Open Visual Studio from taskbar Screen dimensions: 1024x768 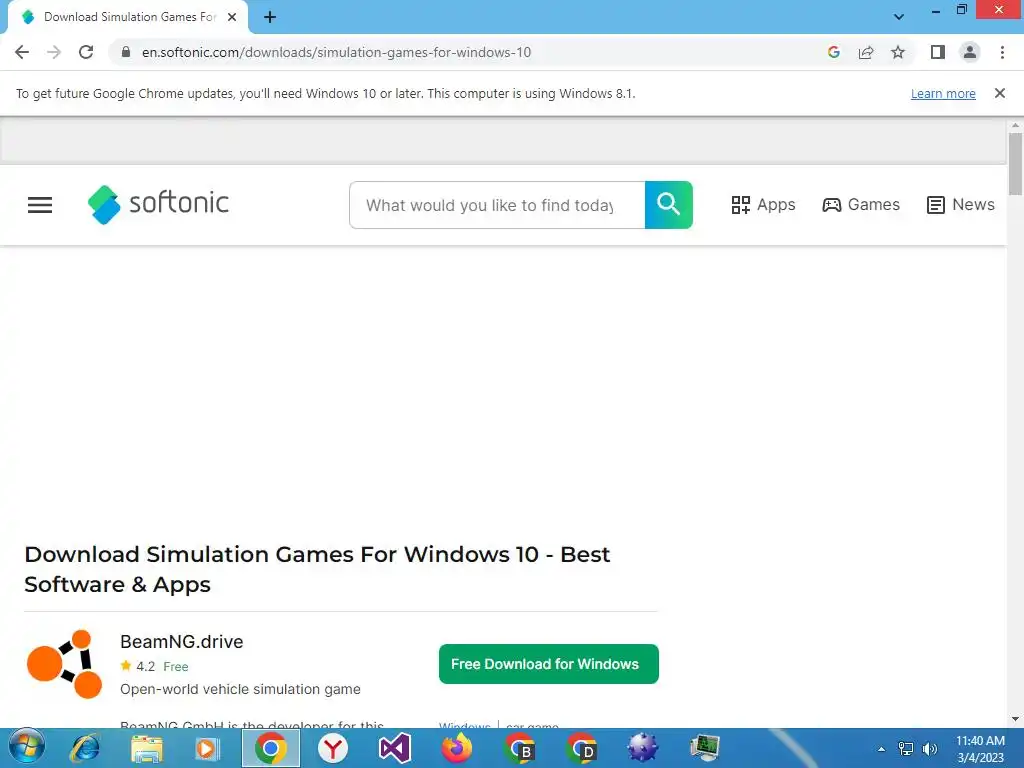point(394,748)
